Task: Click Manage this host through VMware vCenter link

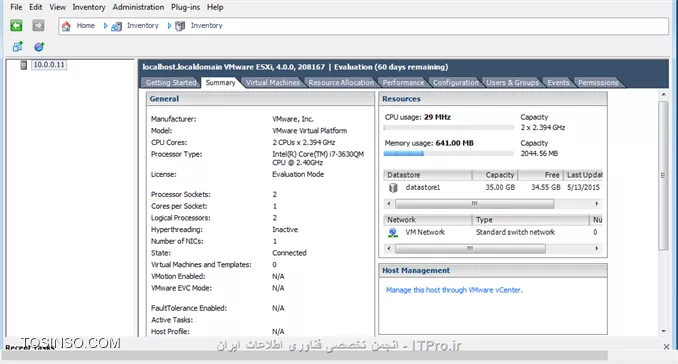Action: click(x=454, y=290)
